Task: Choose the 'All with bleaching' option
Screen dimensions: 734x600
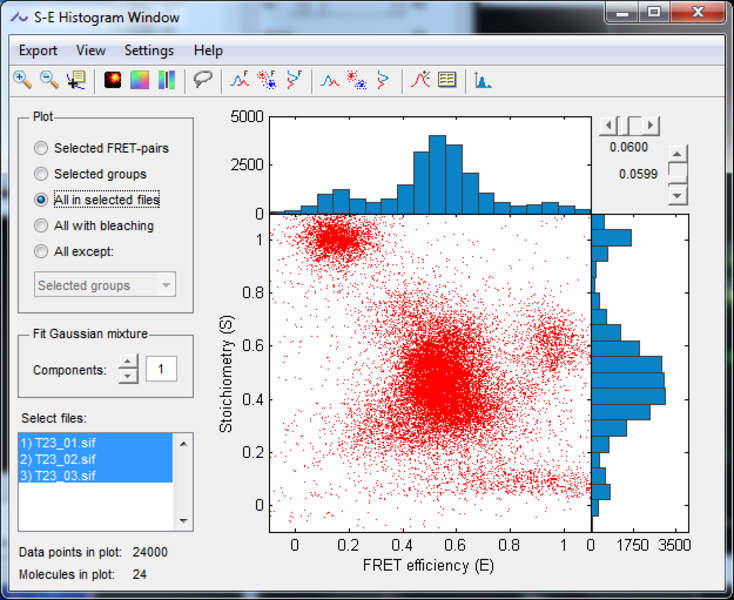Action: click(x=41, y=226)
